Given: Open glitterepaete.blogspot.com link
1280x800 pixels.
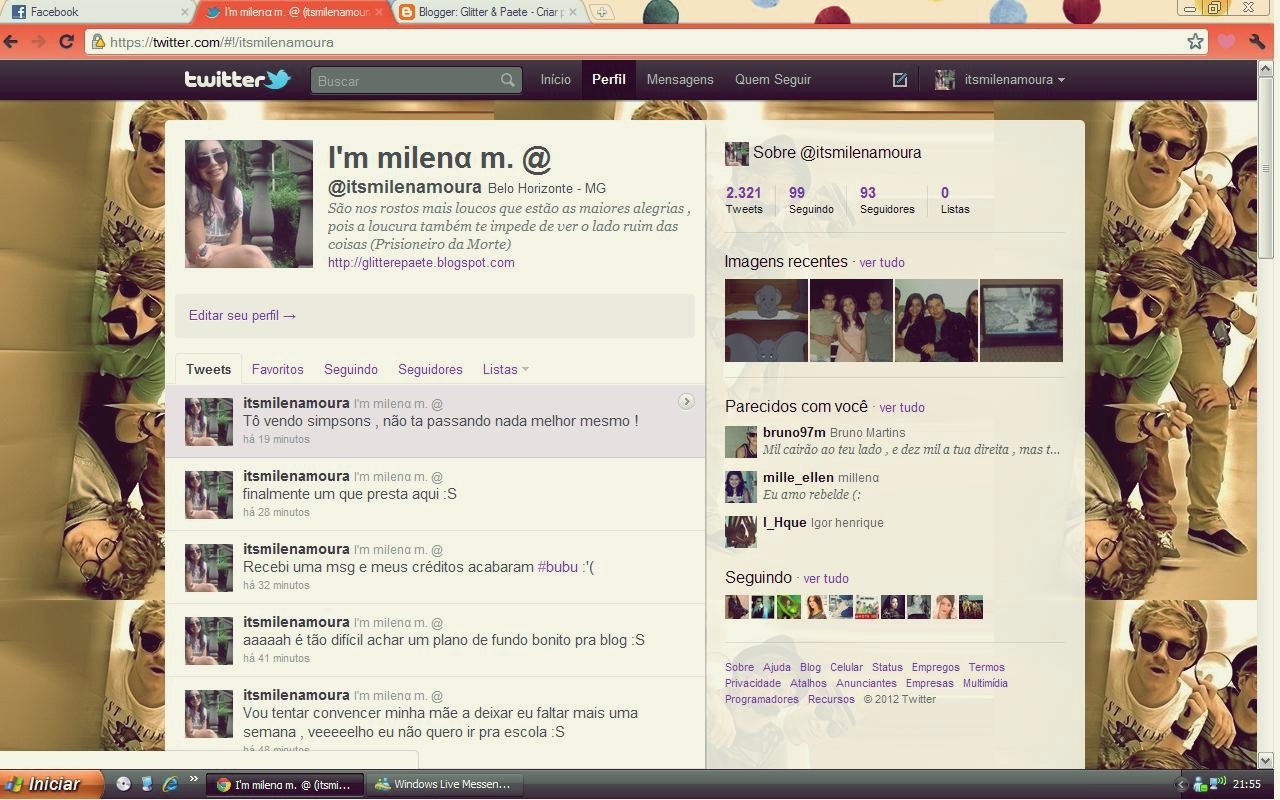Looking at the screenshot, I should pos(421,262).
